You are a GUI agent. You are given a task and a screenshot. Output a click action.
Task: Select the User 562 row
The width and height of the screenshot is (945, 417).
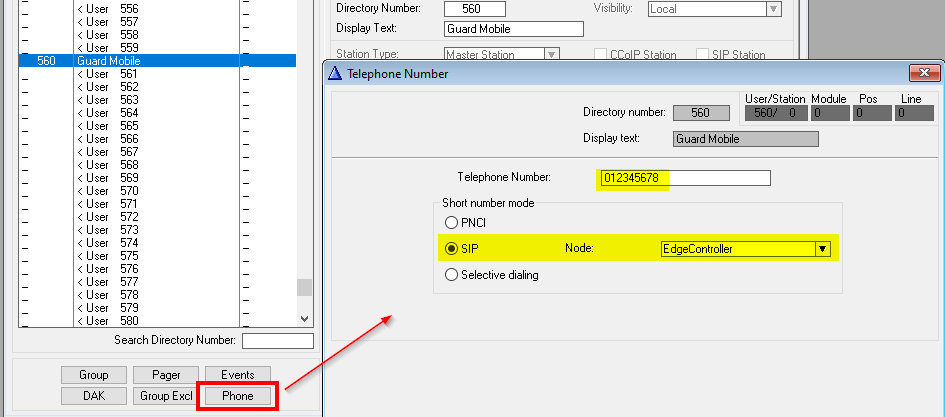coord(157,87)
